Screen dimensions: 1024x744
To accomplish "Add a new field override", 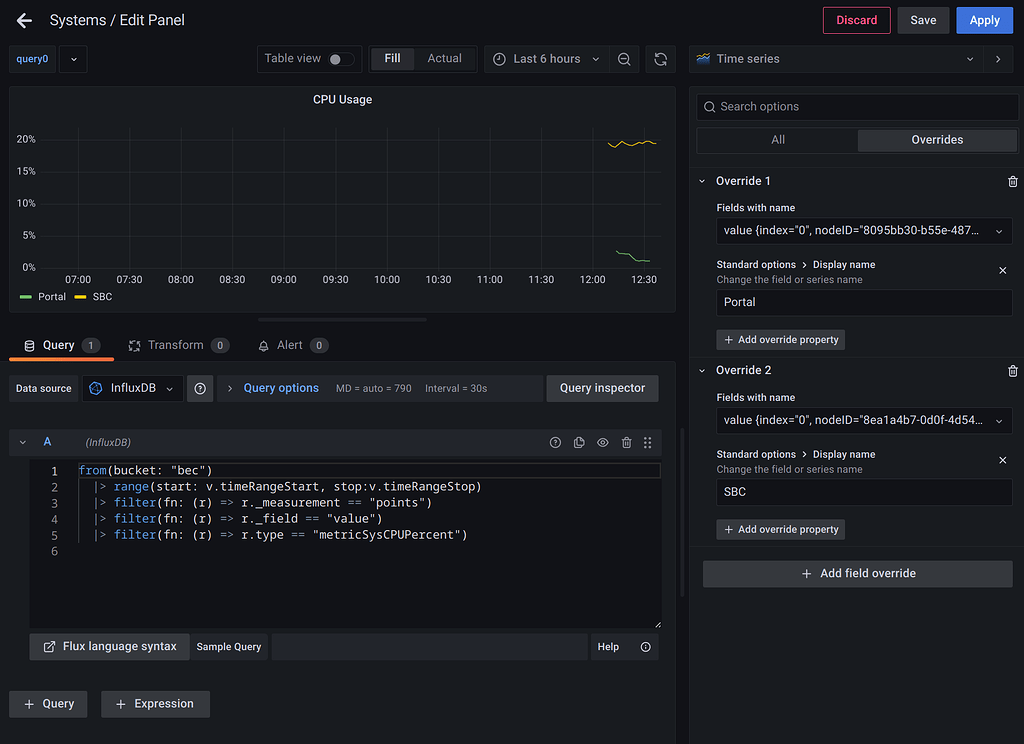I will pos(857,573).
